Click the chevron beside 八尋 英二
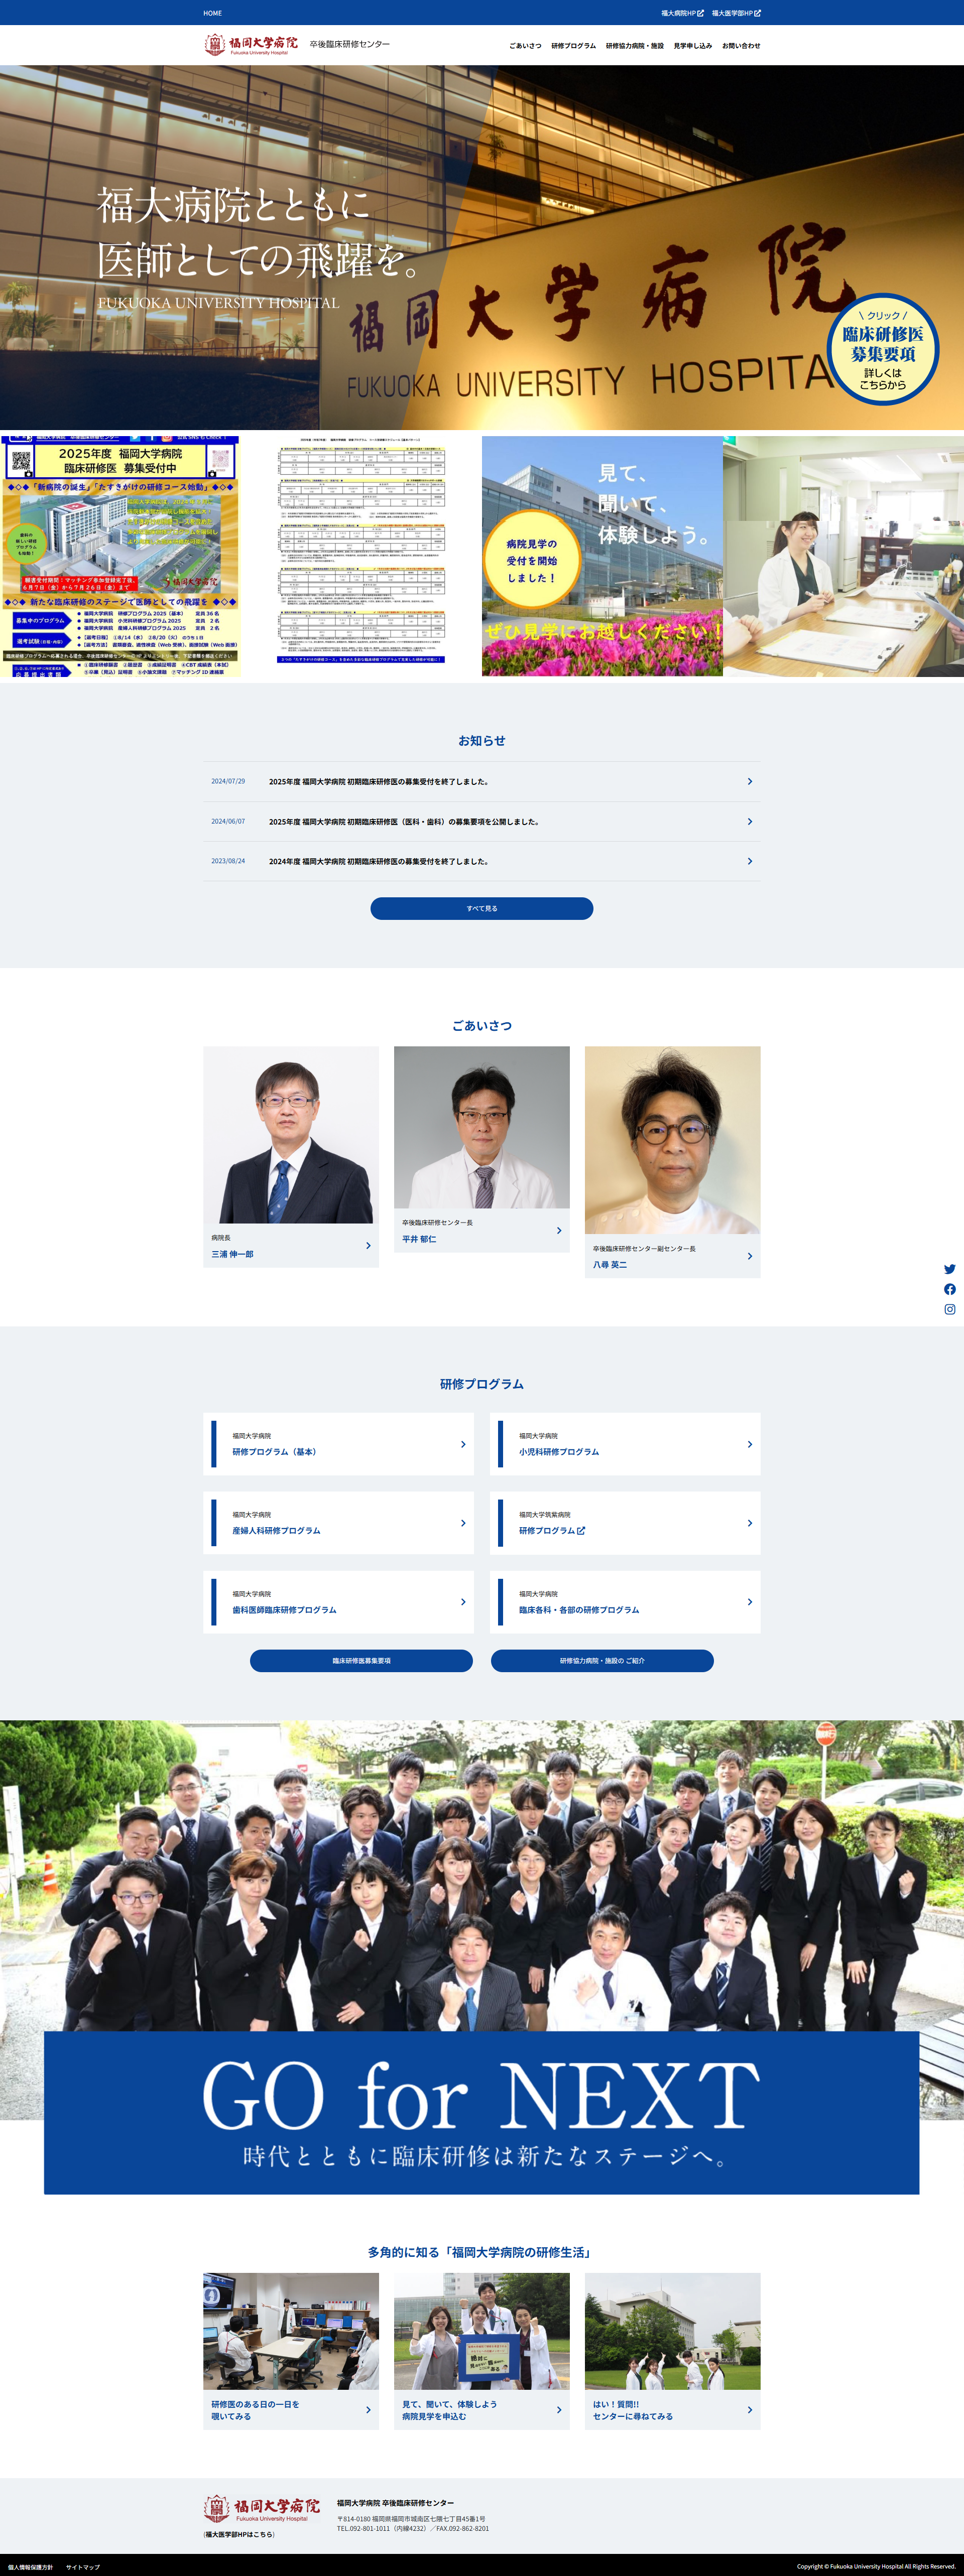 coord(749,1256)
